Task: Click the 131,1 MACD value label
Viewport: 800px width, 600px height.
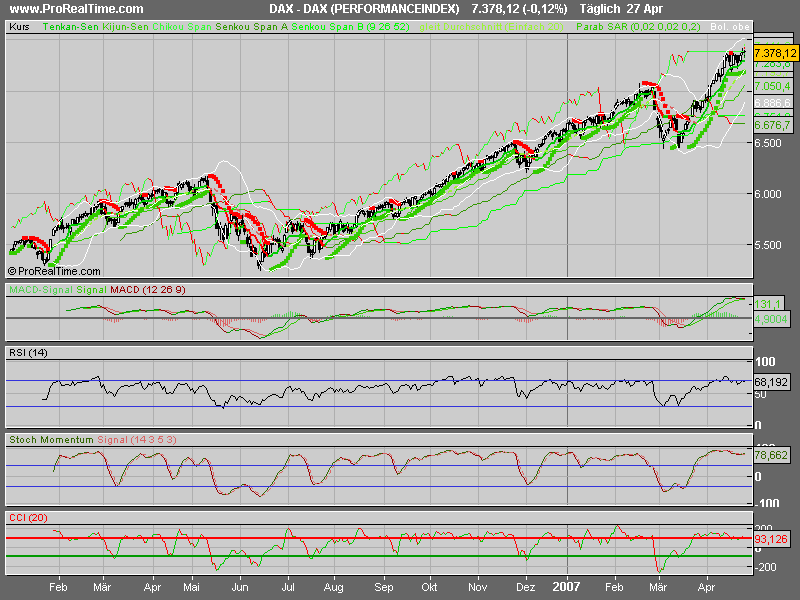Action: point(767,304)
